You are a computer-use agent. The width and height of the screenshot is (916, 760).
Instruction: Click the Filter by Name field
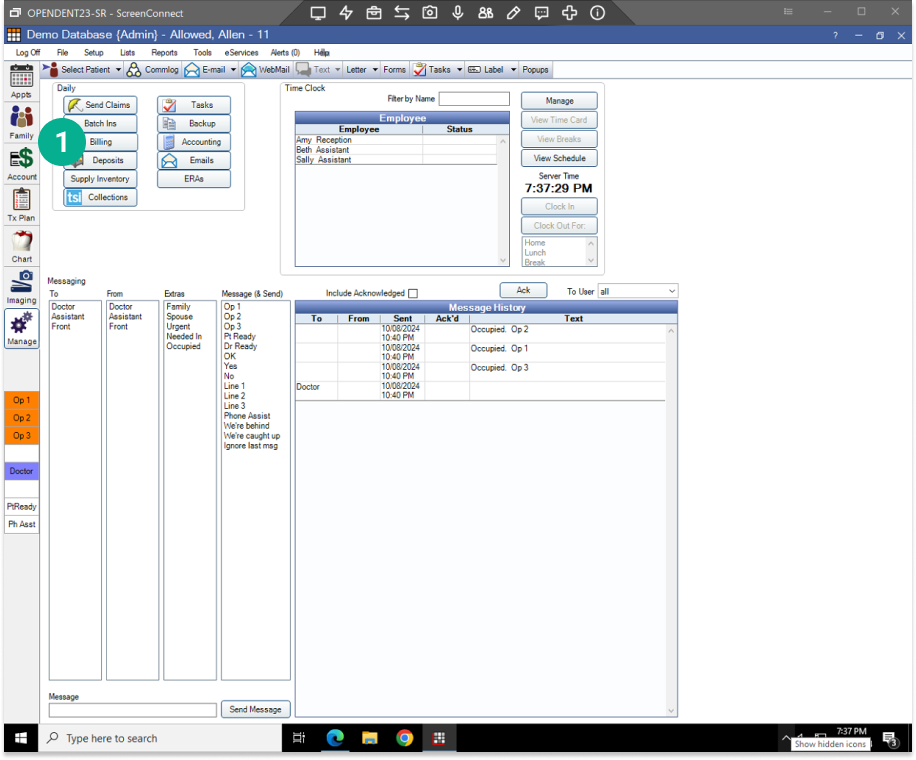click(474, 99)
